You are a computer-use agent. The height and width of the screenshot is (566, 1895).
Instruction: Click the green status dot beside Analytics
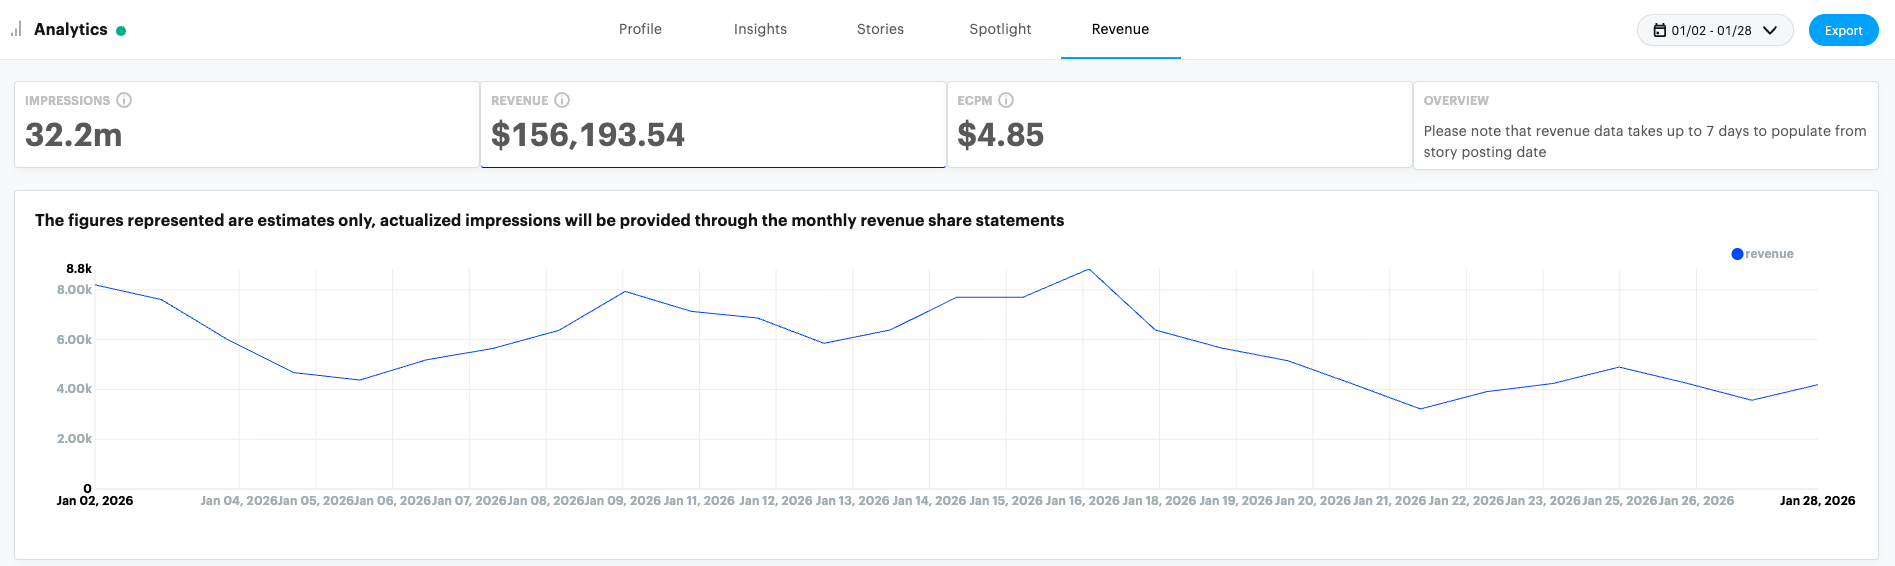(x=121, y=31)
